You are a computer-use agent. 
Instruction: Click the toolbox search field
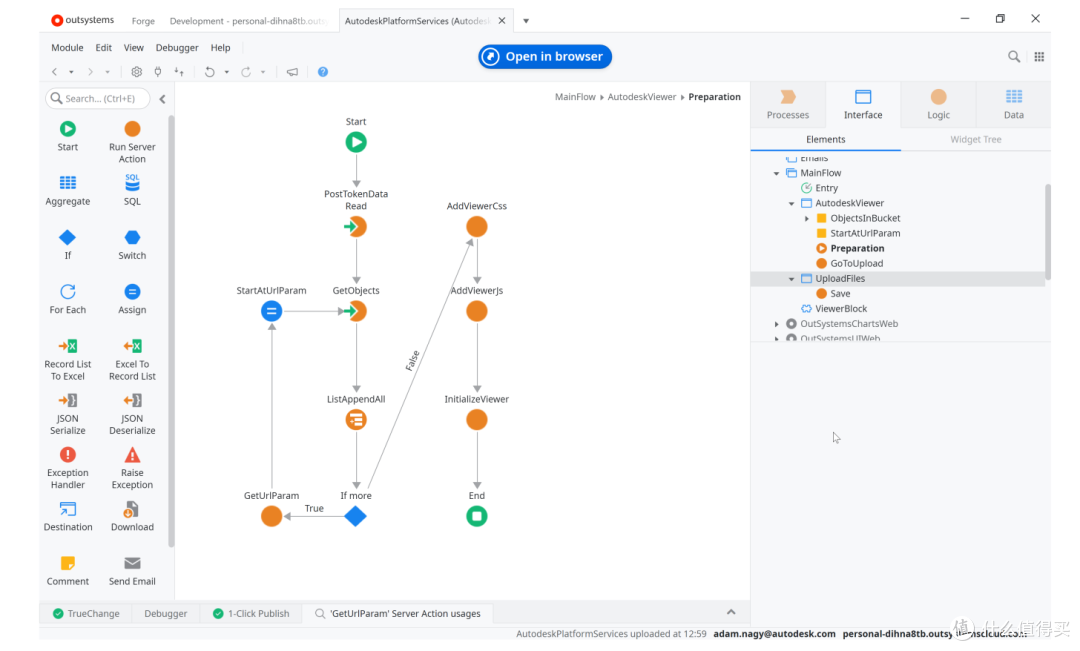click(98, 99)
